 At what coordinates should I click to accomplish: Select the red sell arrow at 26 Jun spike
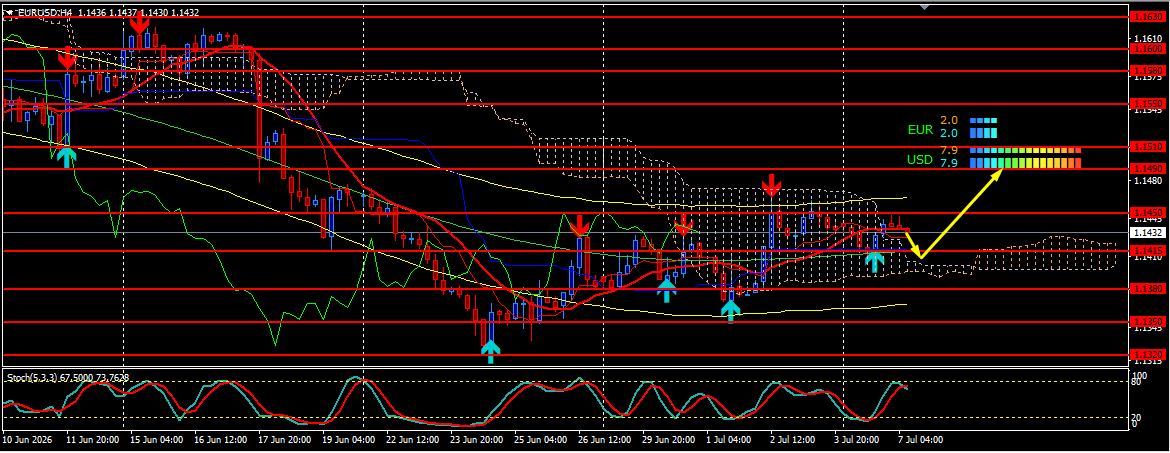[x=579, y=225]
